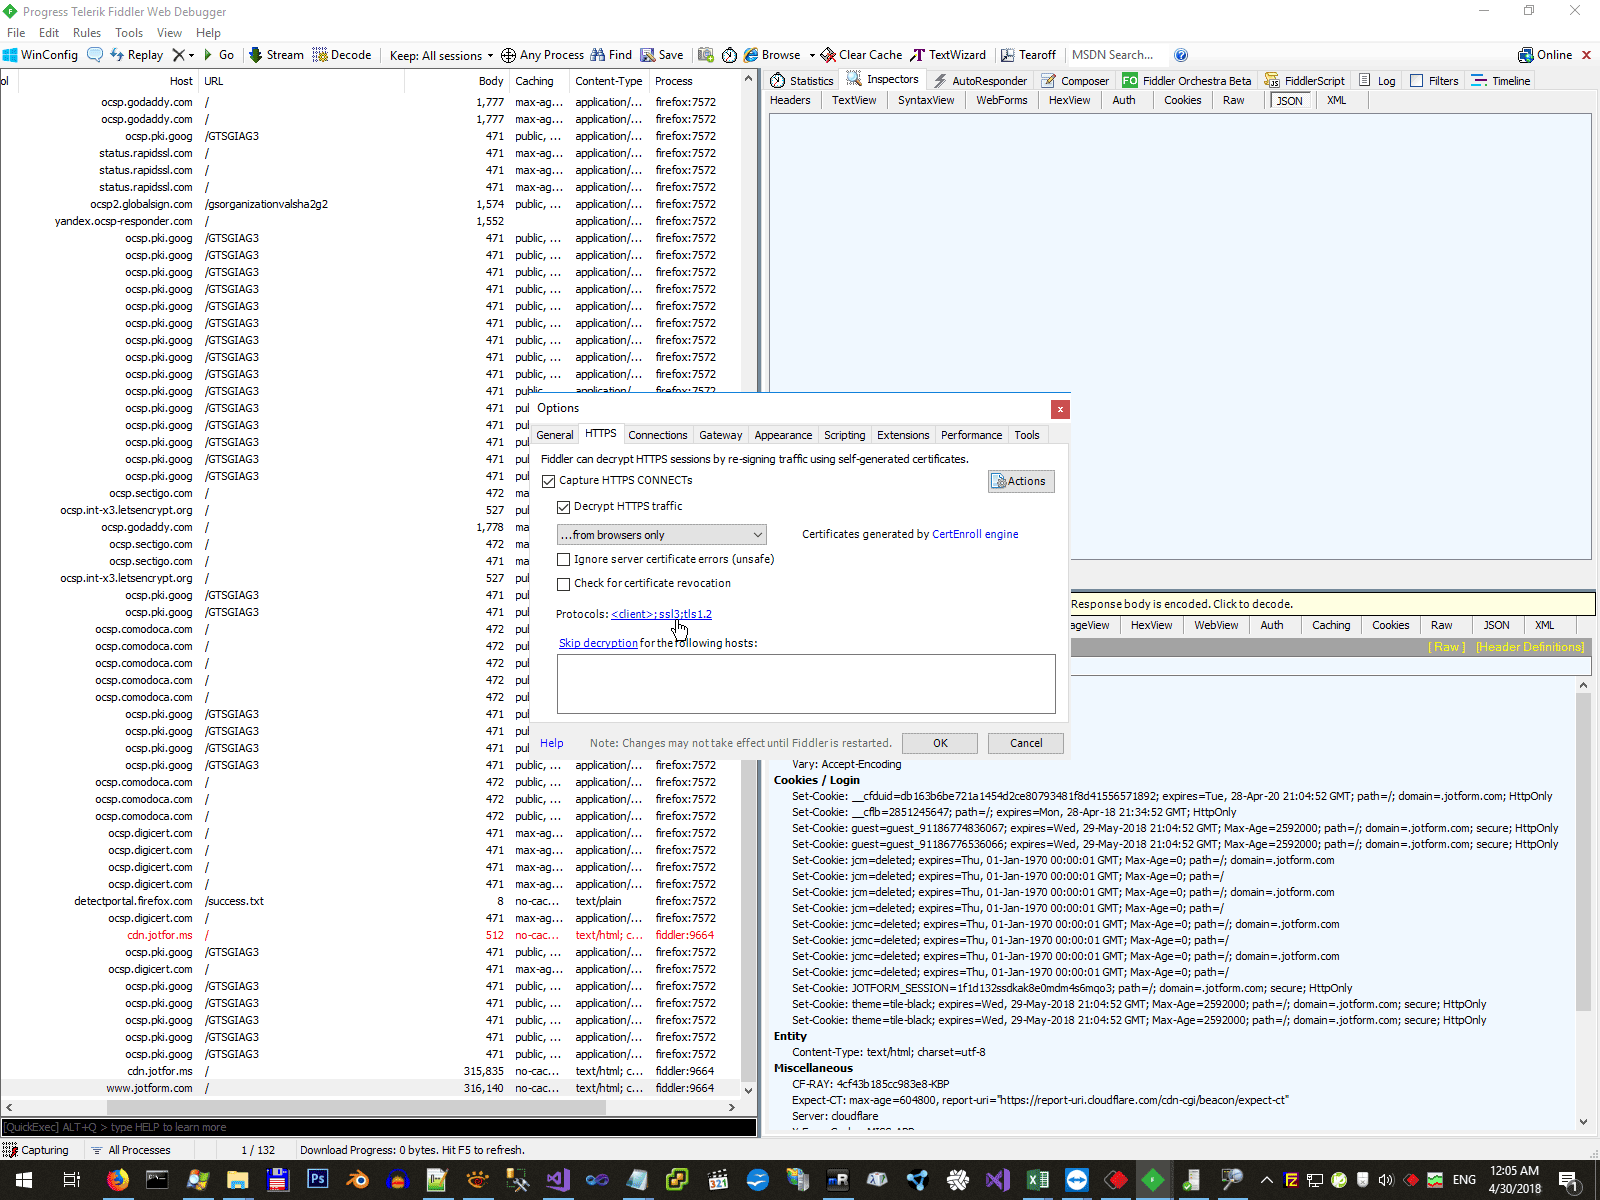Click the session list scroll-down arrow
This screenshot has height=1200, width=1600.
(x=748, y=1090)
